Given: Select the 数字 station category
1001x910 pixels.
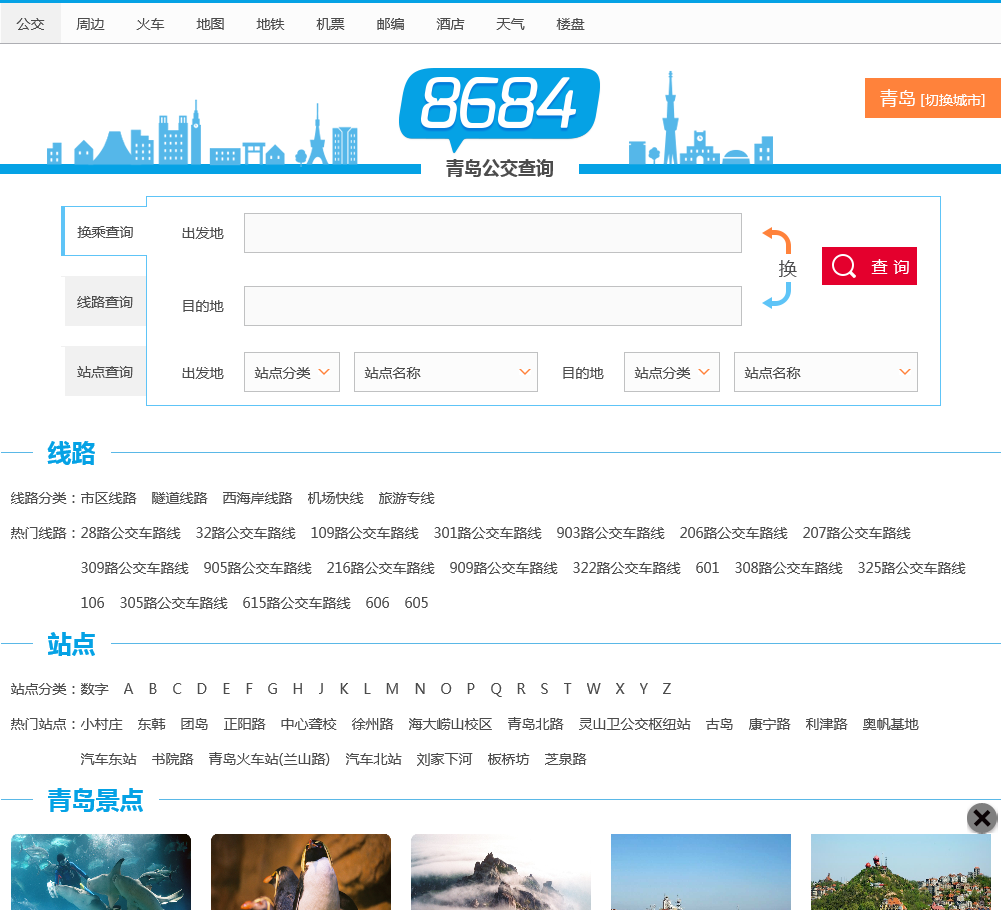Looking at the screenshot, I should pyautogui.click(x=94, y=689).
